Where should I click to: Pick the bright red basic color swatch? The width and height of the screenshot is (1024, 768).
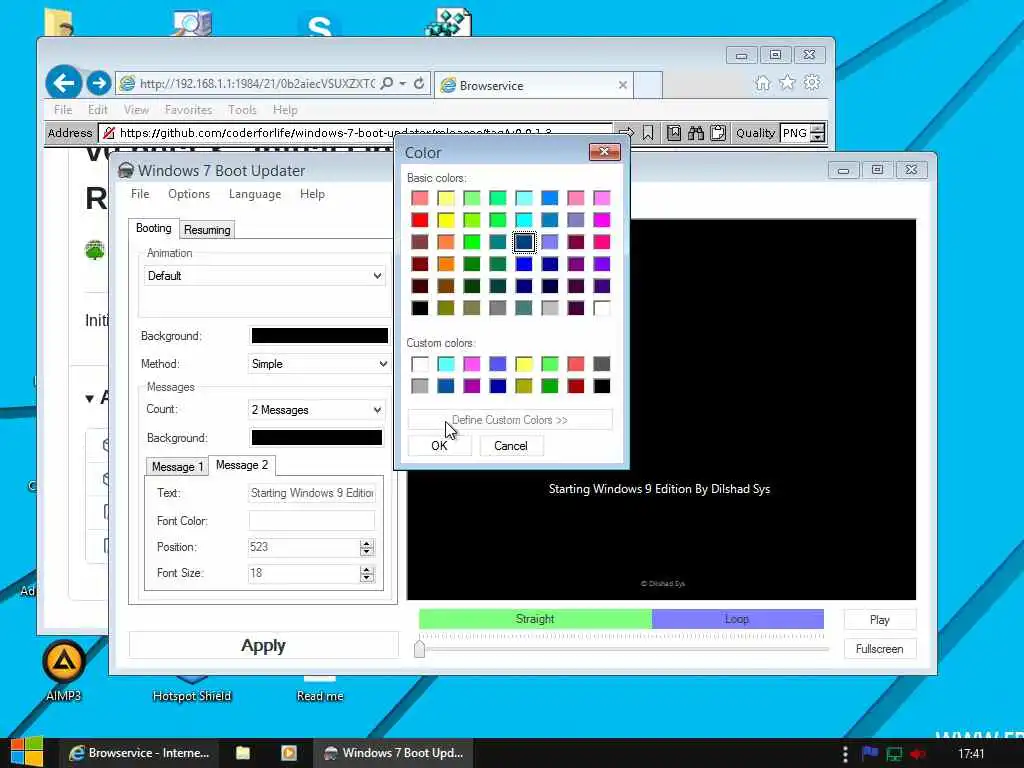(x=420, y=220)
